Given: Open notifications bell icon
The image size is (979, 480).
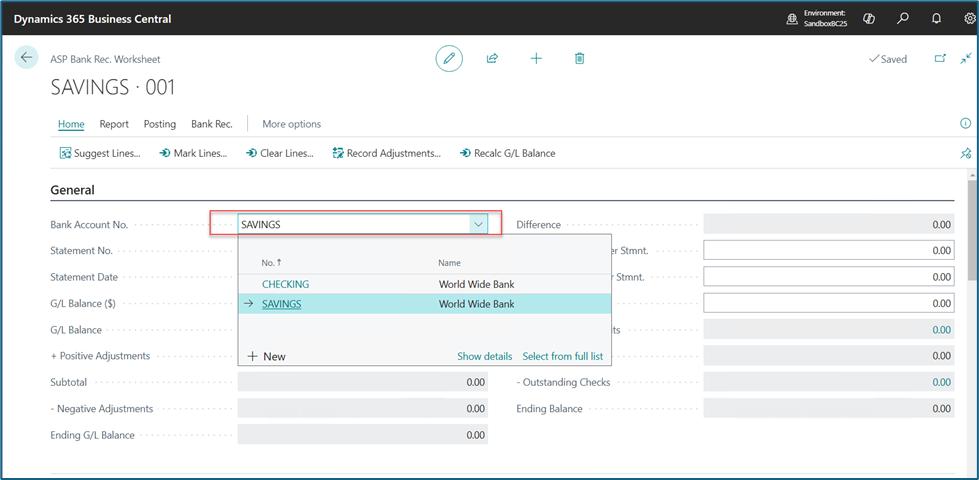Looking at the screenshot, I should (x=936, y=18).
